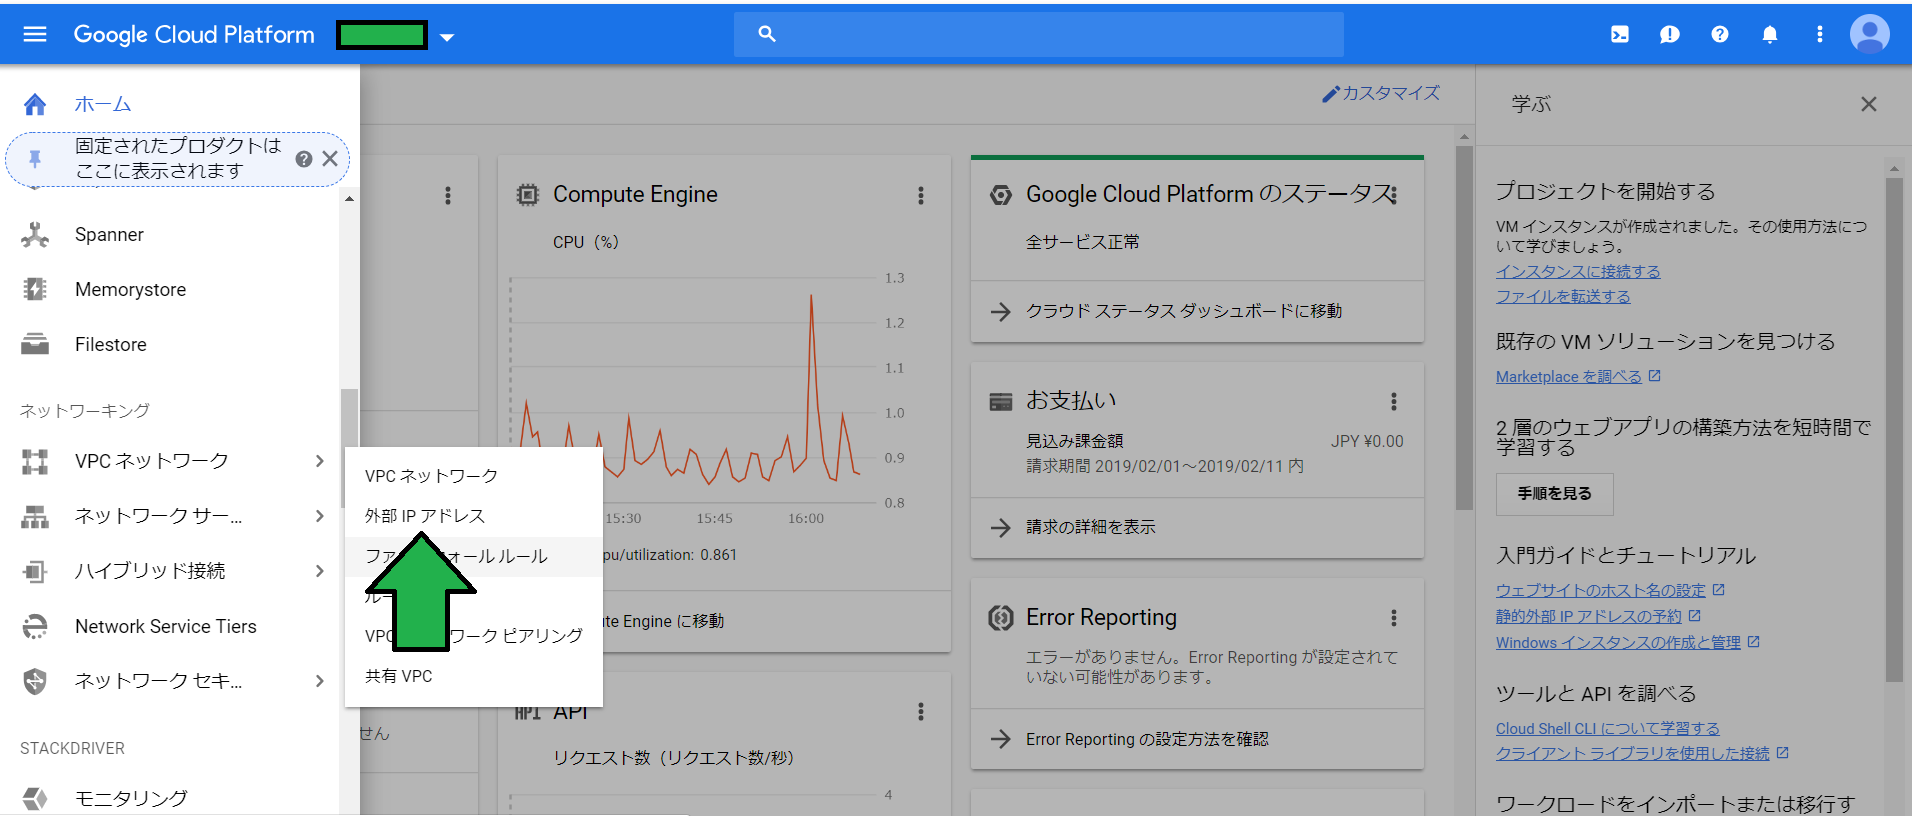Open Network Service Tiers in sidebar
Viewport: 1912px width, 816px height.
point(166,626)
